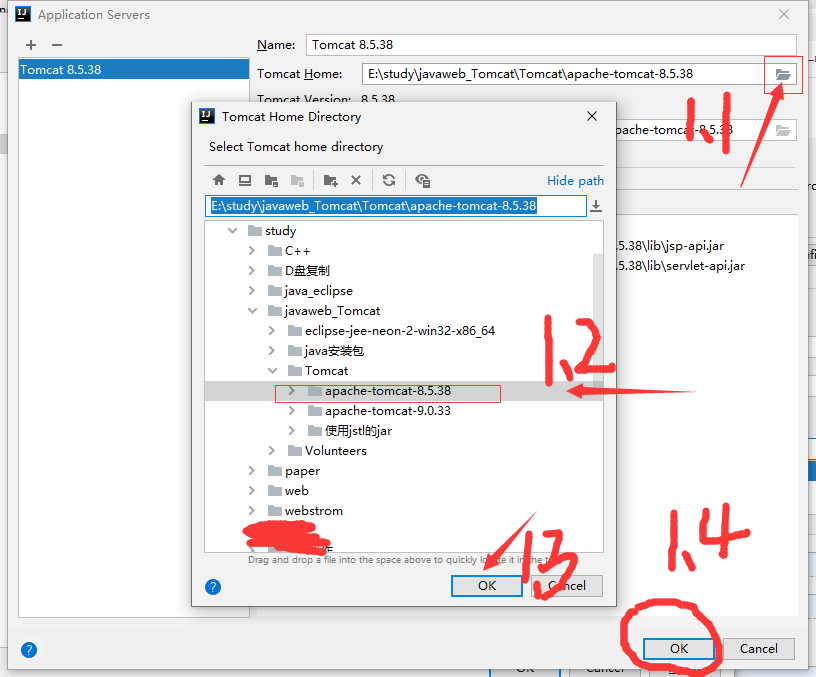Expand the D盘复制 folder
Image resolution: width=816 pixels, height=677 pixels.
[x=252, y=271]
